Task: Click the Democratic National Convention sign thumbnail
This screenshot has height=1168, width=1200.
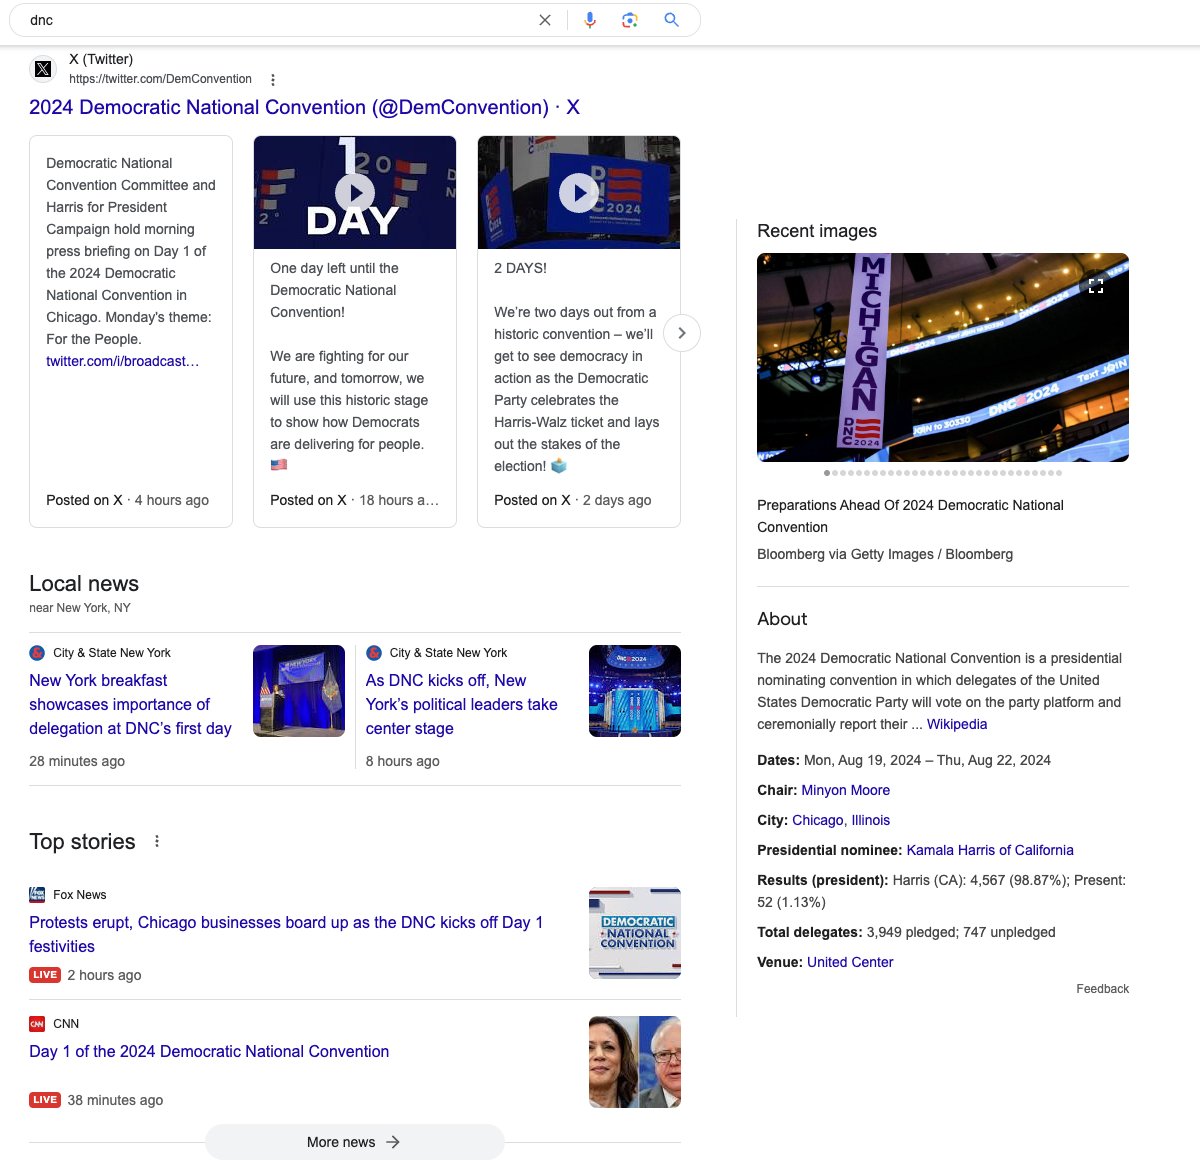Action: (635, 933)
